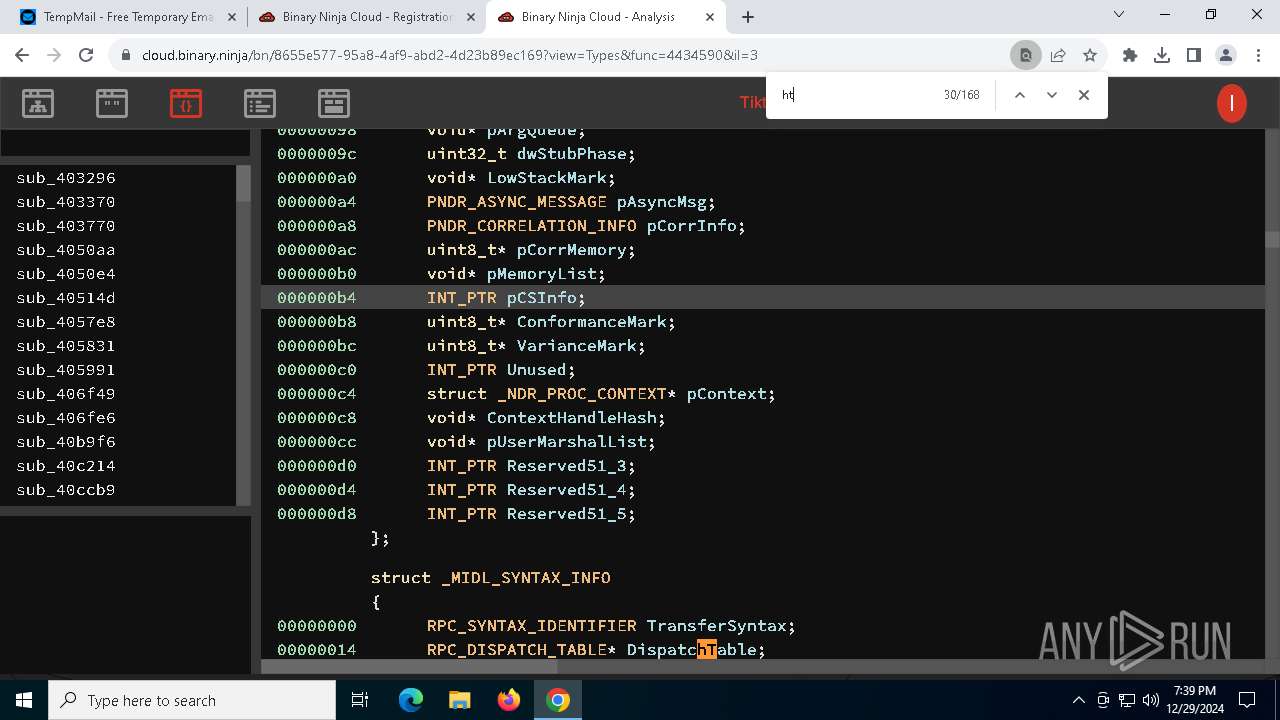Screen dimensions: 1280x720
Task: Select function sub_4050e4
Action: pos(66,274)
